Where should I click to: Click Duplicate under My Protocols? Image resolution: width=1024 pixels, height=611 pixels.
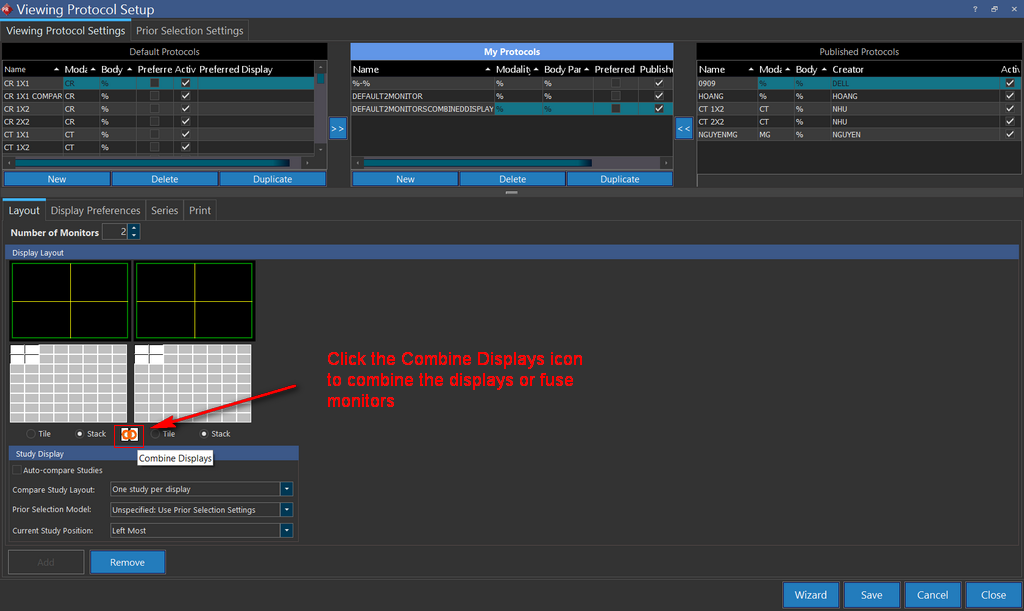619,179
